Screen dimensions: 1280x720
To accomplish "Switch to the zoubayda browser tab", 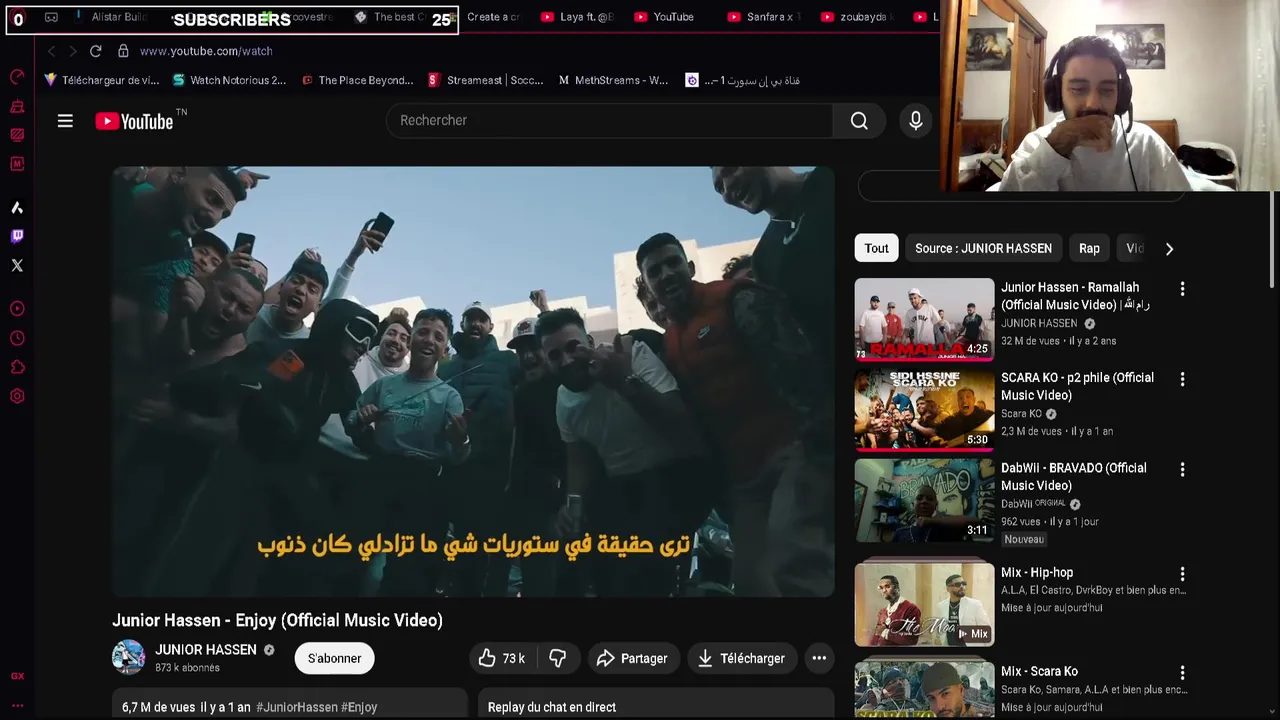I will [x=857, y=17].
